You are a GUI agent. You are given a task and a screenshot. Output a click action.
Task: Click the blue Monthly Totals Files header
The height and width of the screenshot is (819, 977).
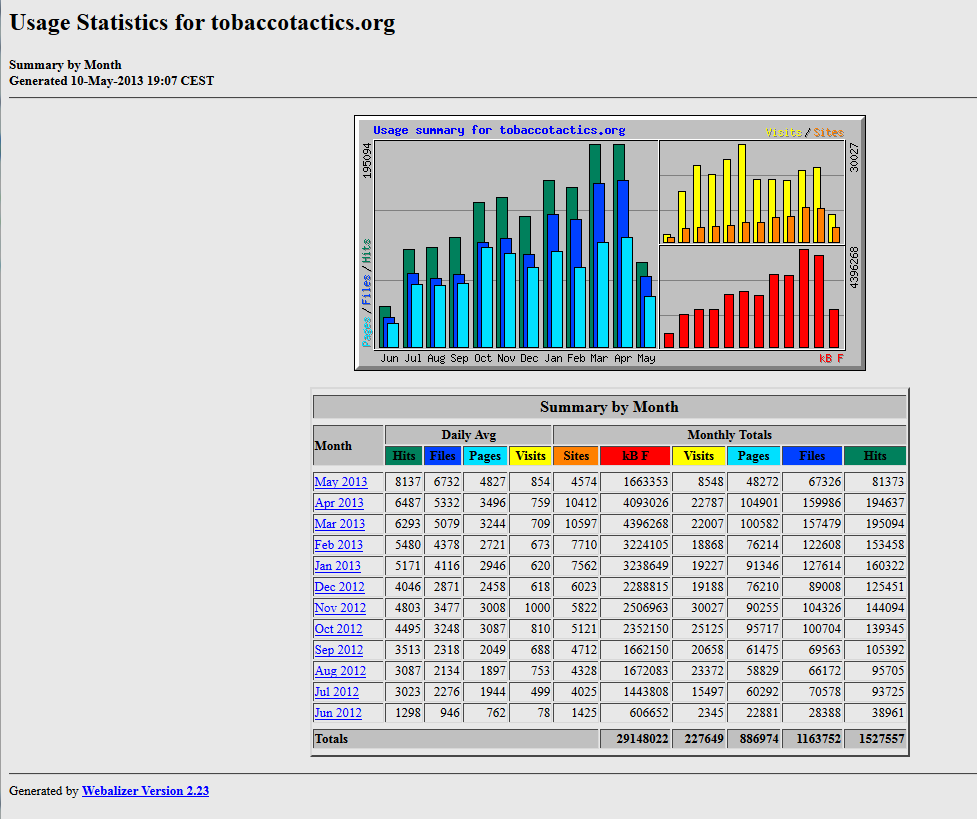pyautogui.click(x=812, y=456)
